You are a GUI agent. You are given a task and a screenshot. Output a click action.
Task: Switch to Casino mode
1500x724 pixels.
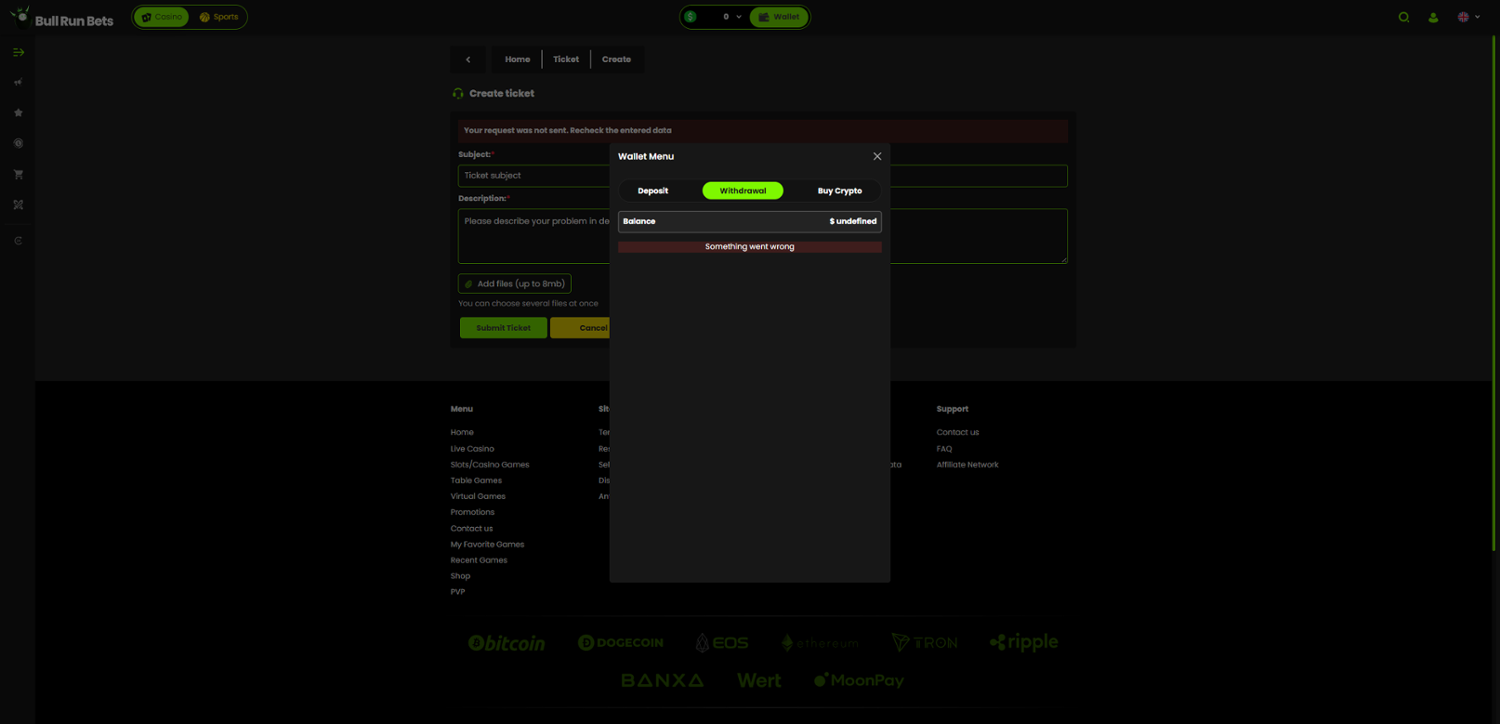click(162, 17)
